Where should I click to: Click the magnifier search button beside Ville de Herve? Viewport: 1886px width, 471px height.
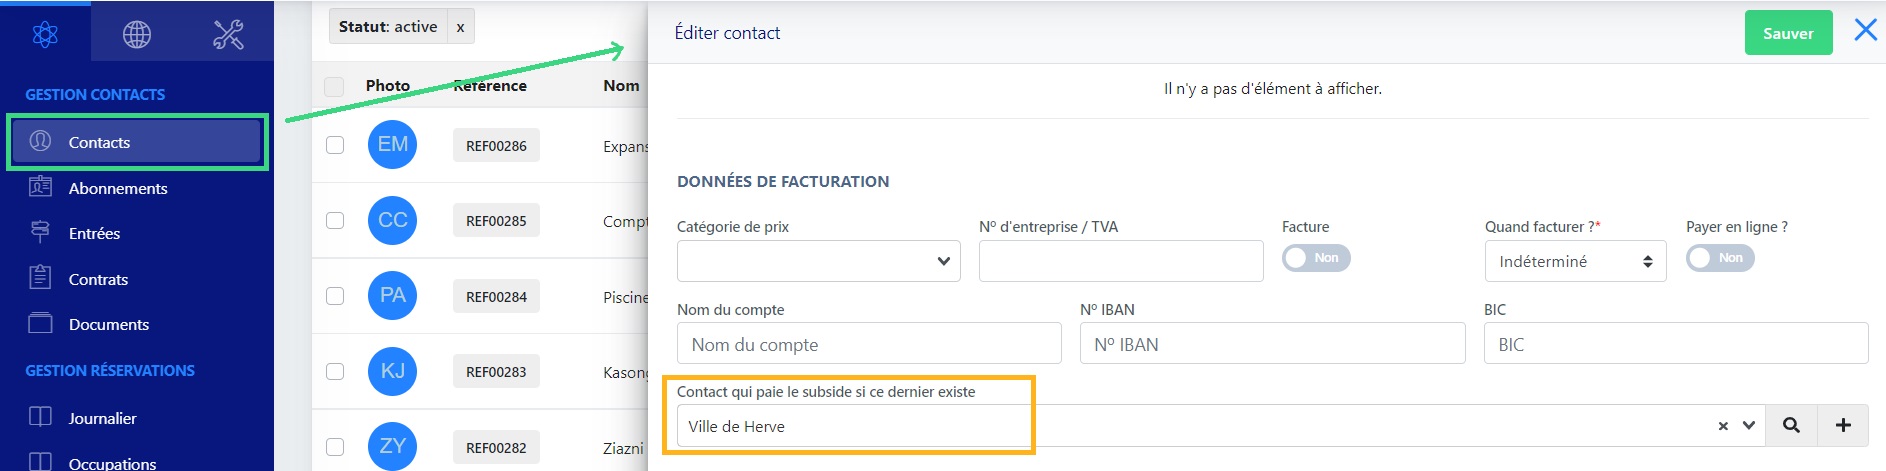[x=1791, y=426]
